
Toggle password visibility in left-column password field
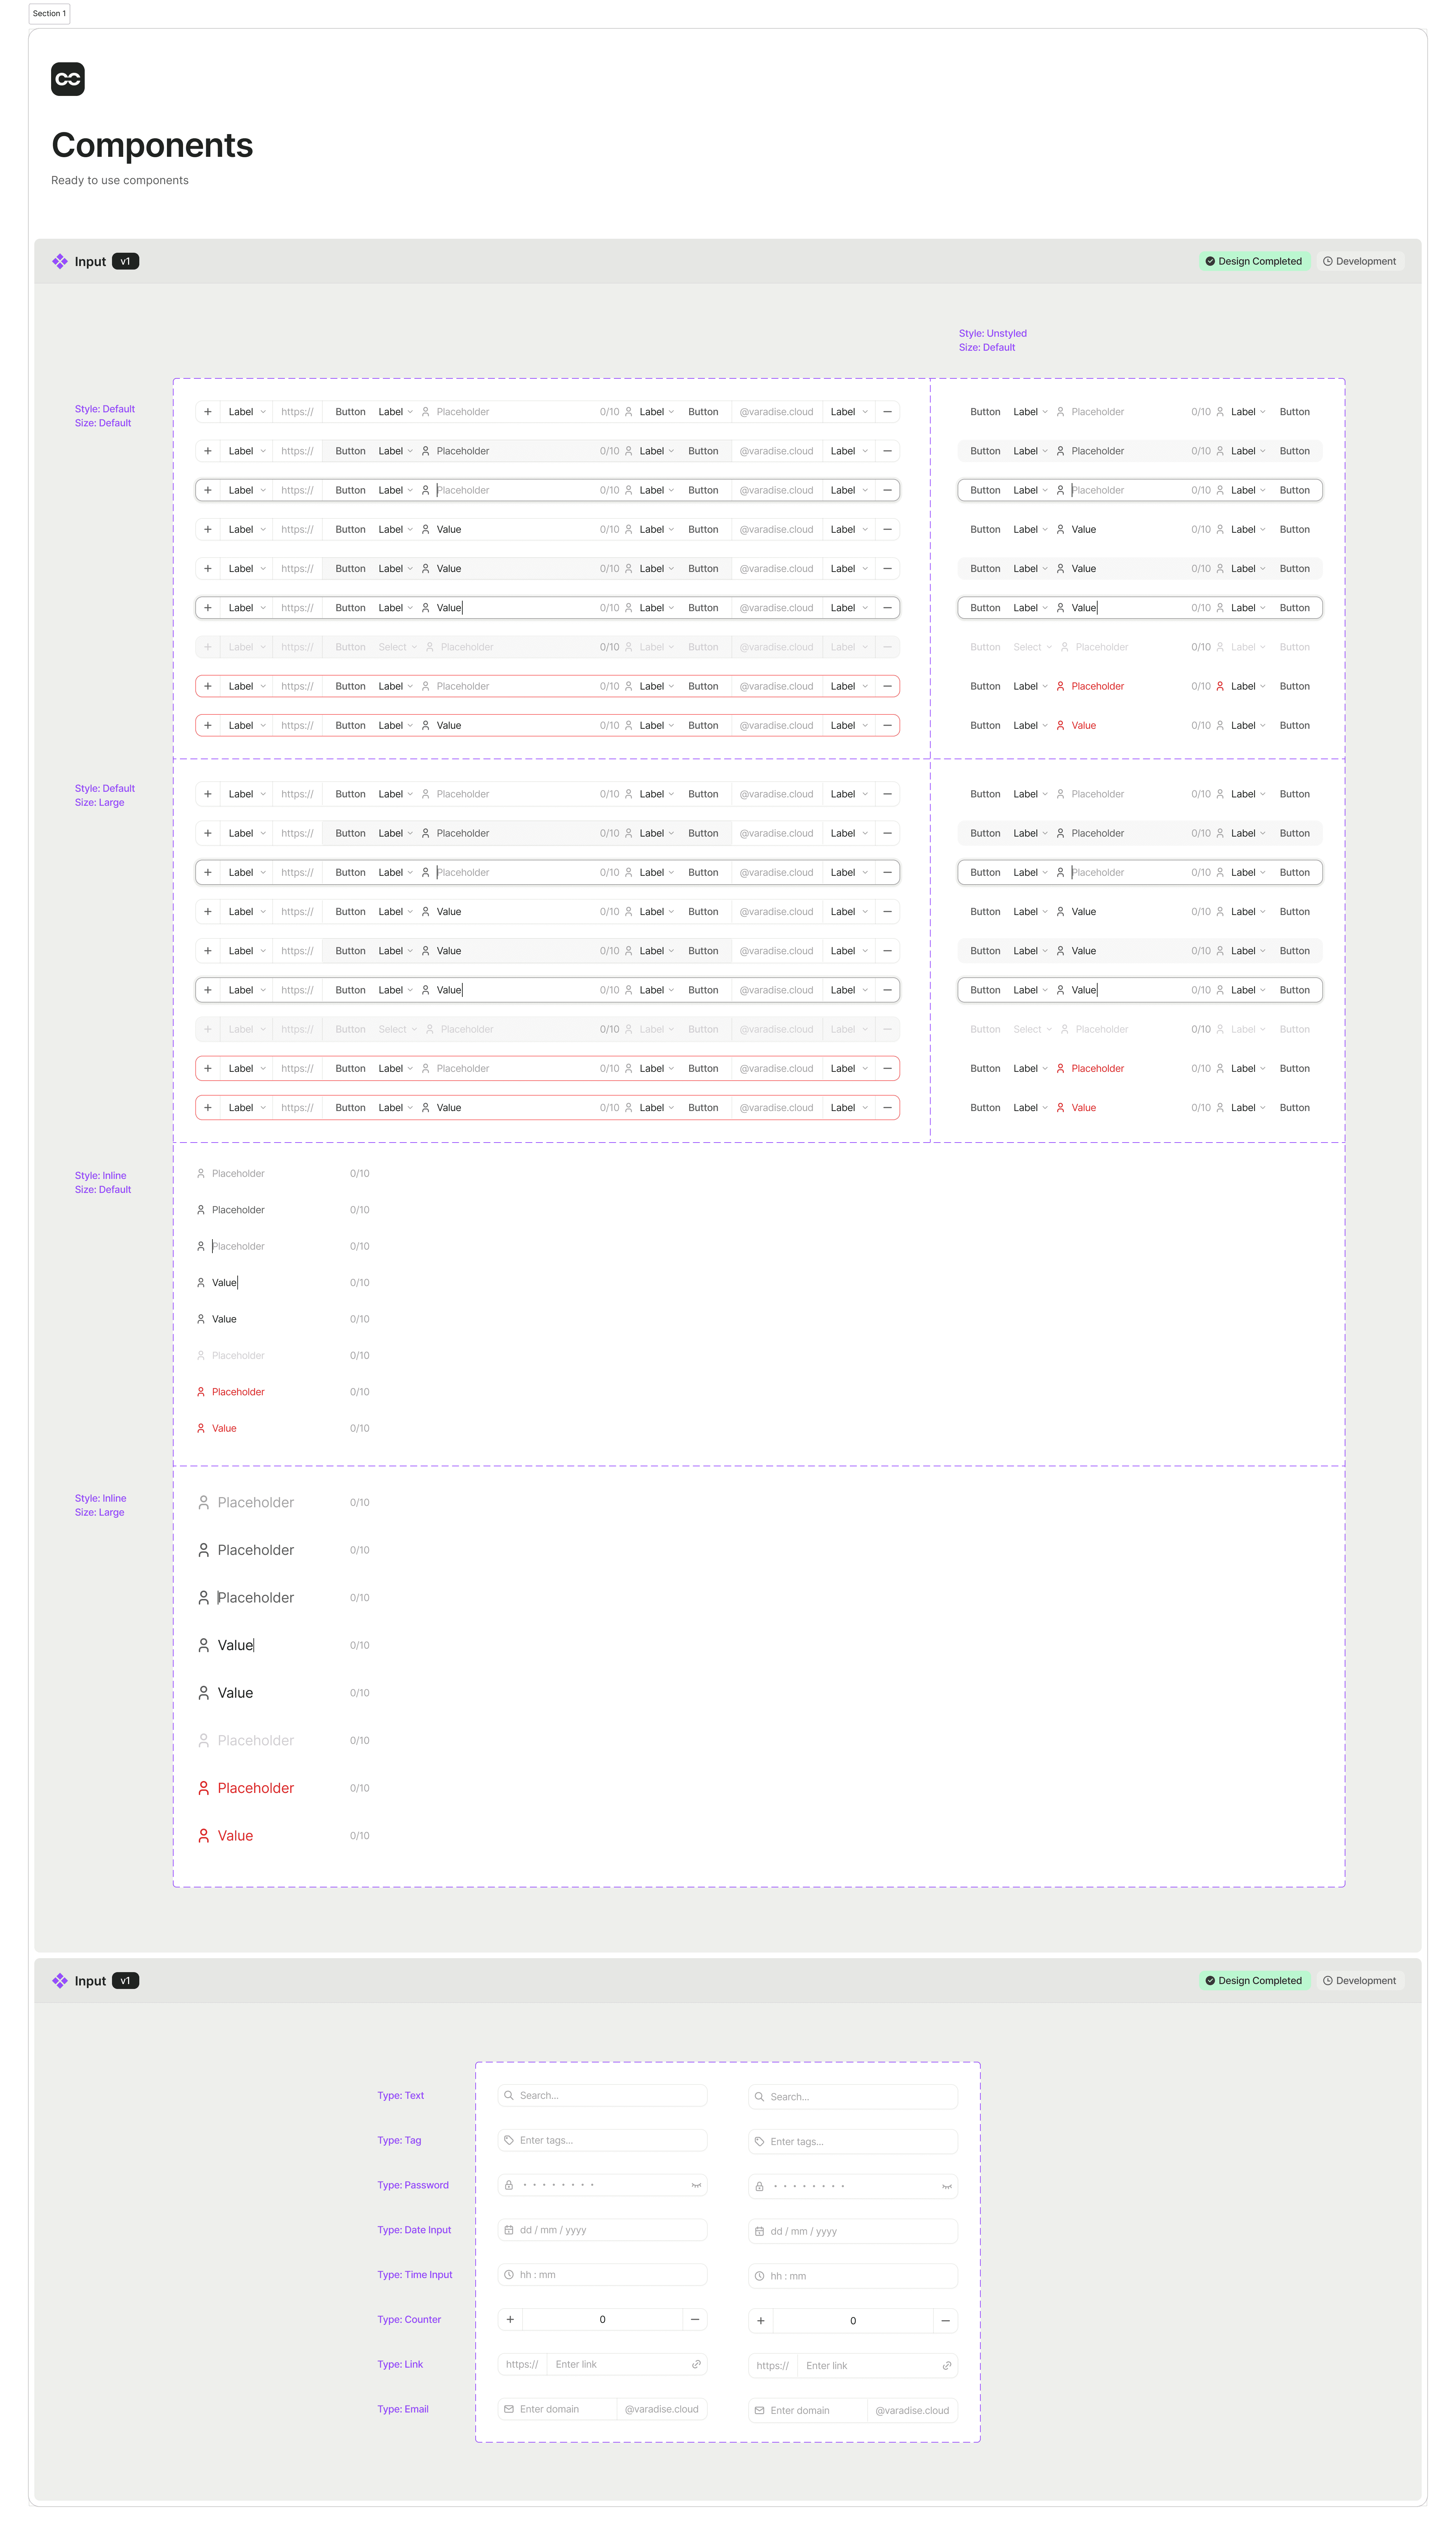[696, 2185]
